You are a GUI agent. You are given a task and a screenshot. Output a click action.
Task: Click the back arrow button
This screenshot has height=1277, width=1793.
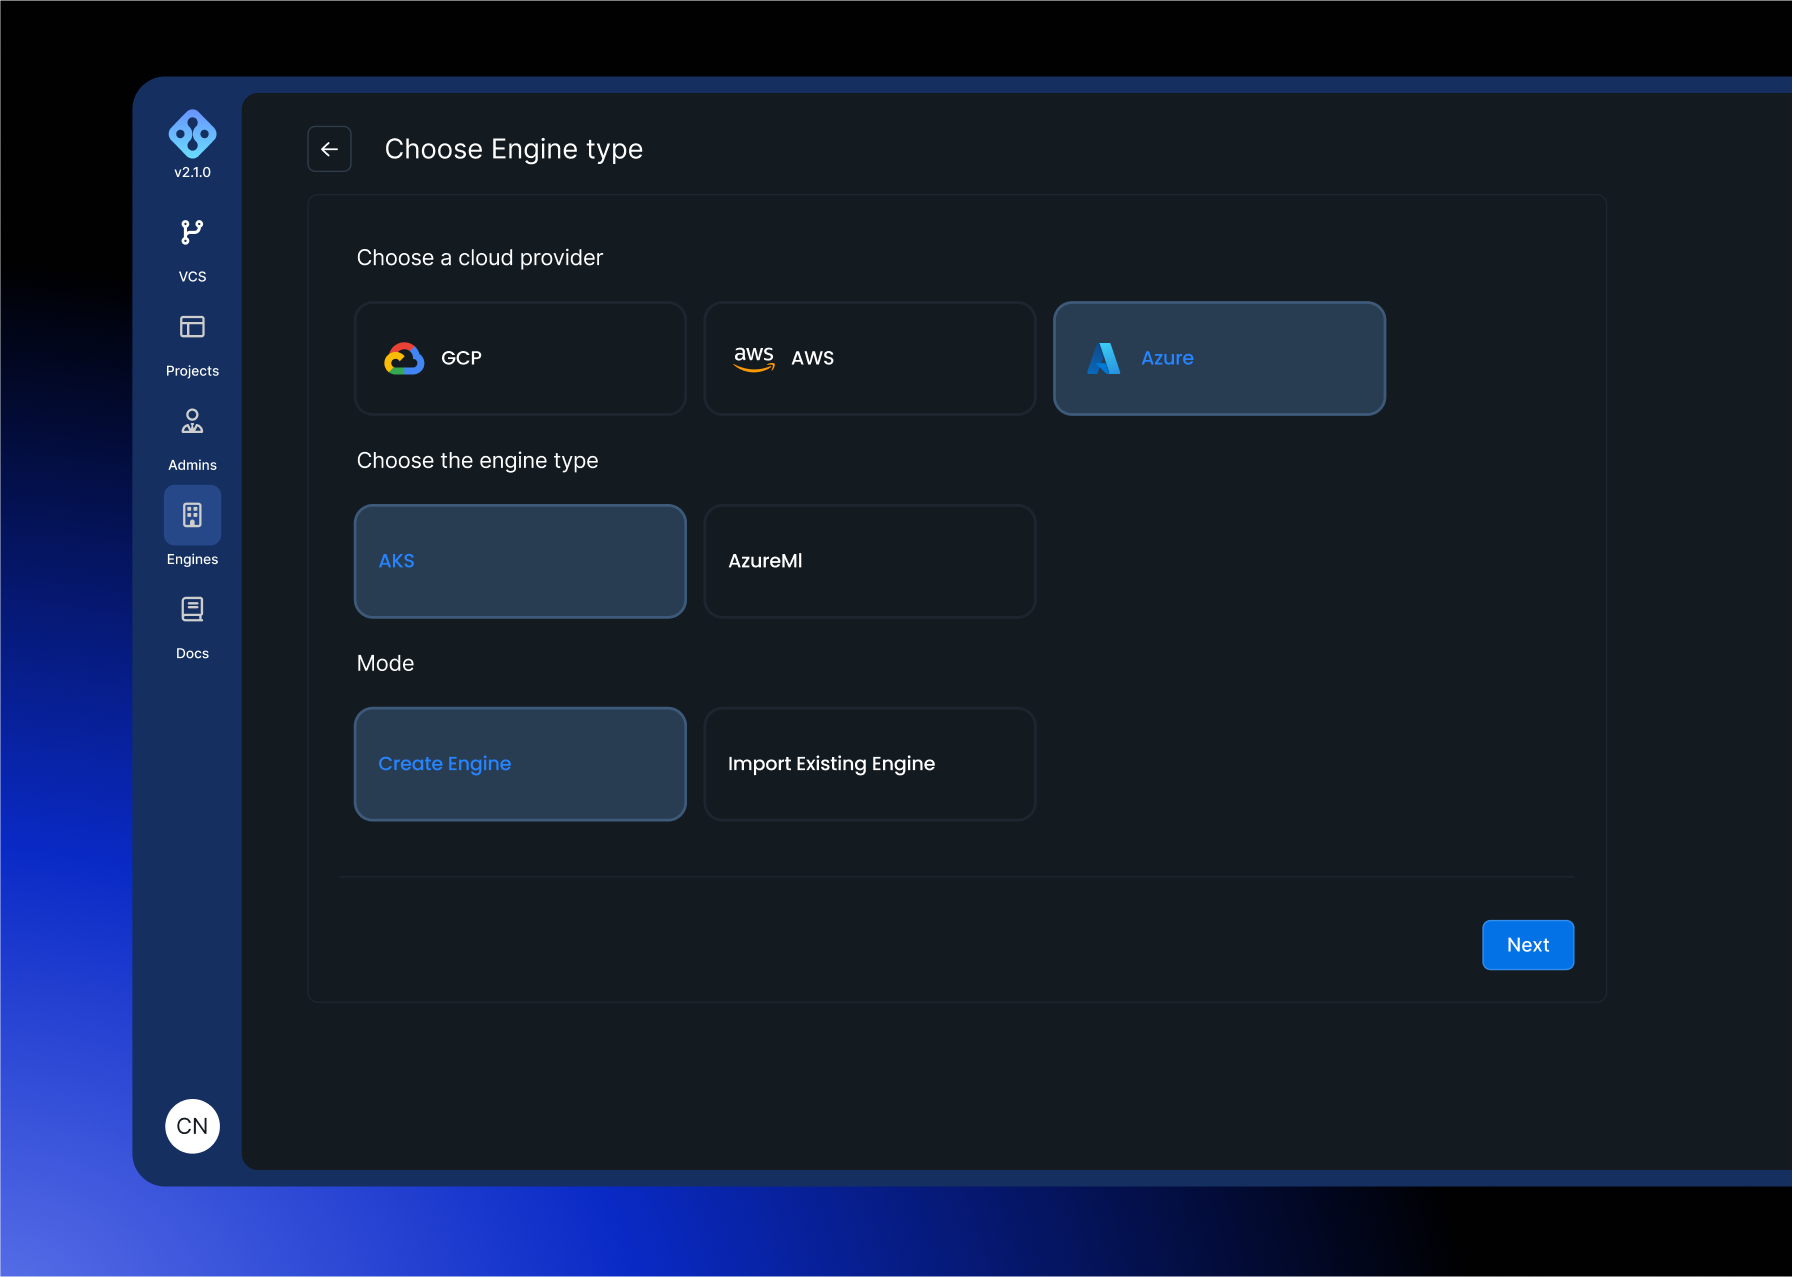329,149
